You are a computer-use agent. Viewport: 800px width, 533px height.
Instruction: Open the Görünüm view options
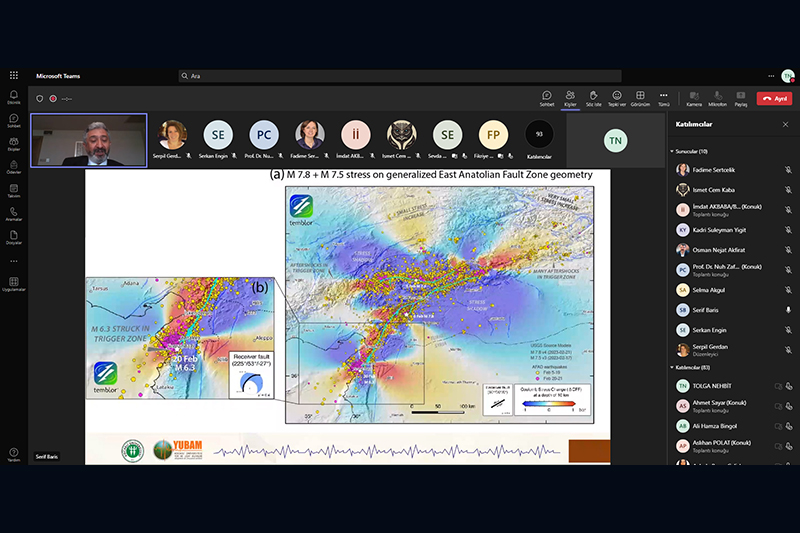coord(641,97)
